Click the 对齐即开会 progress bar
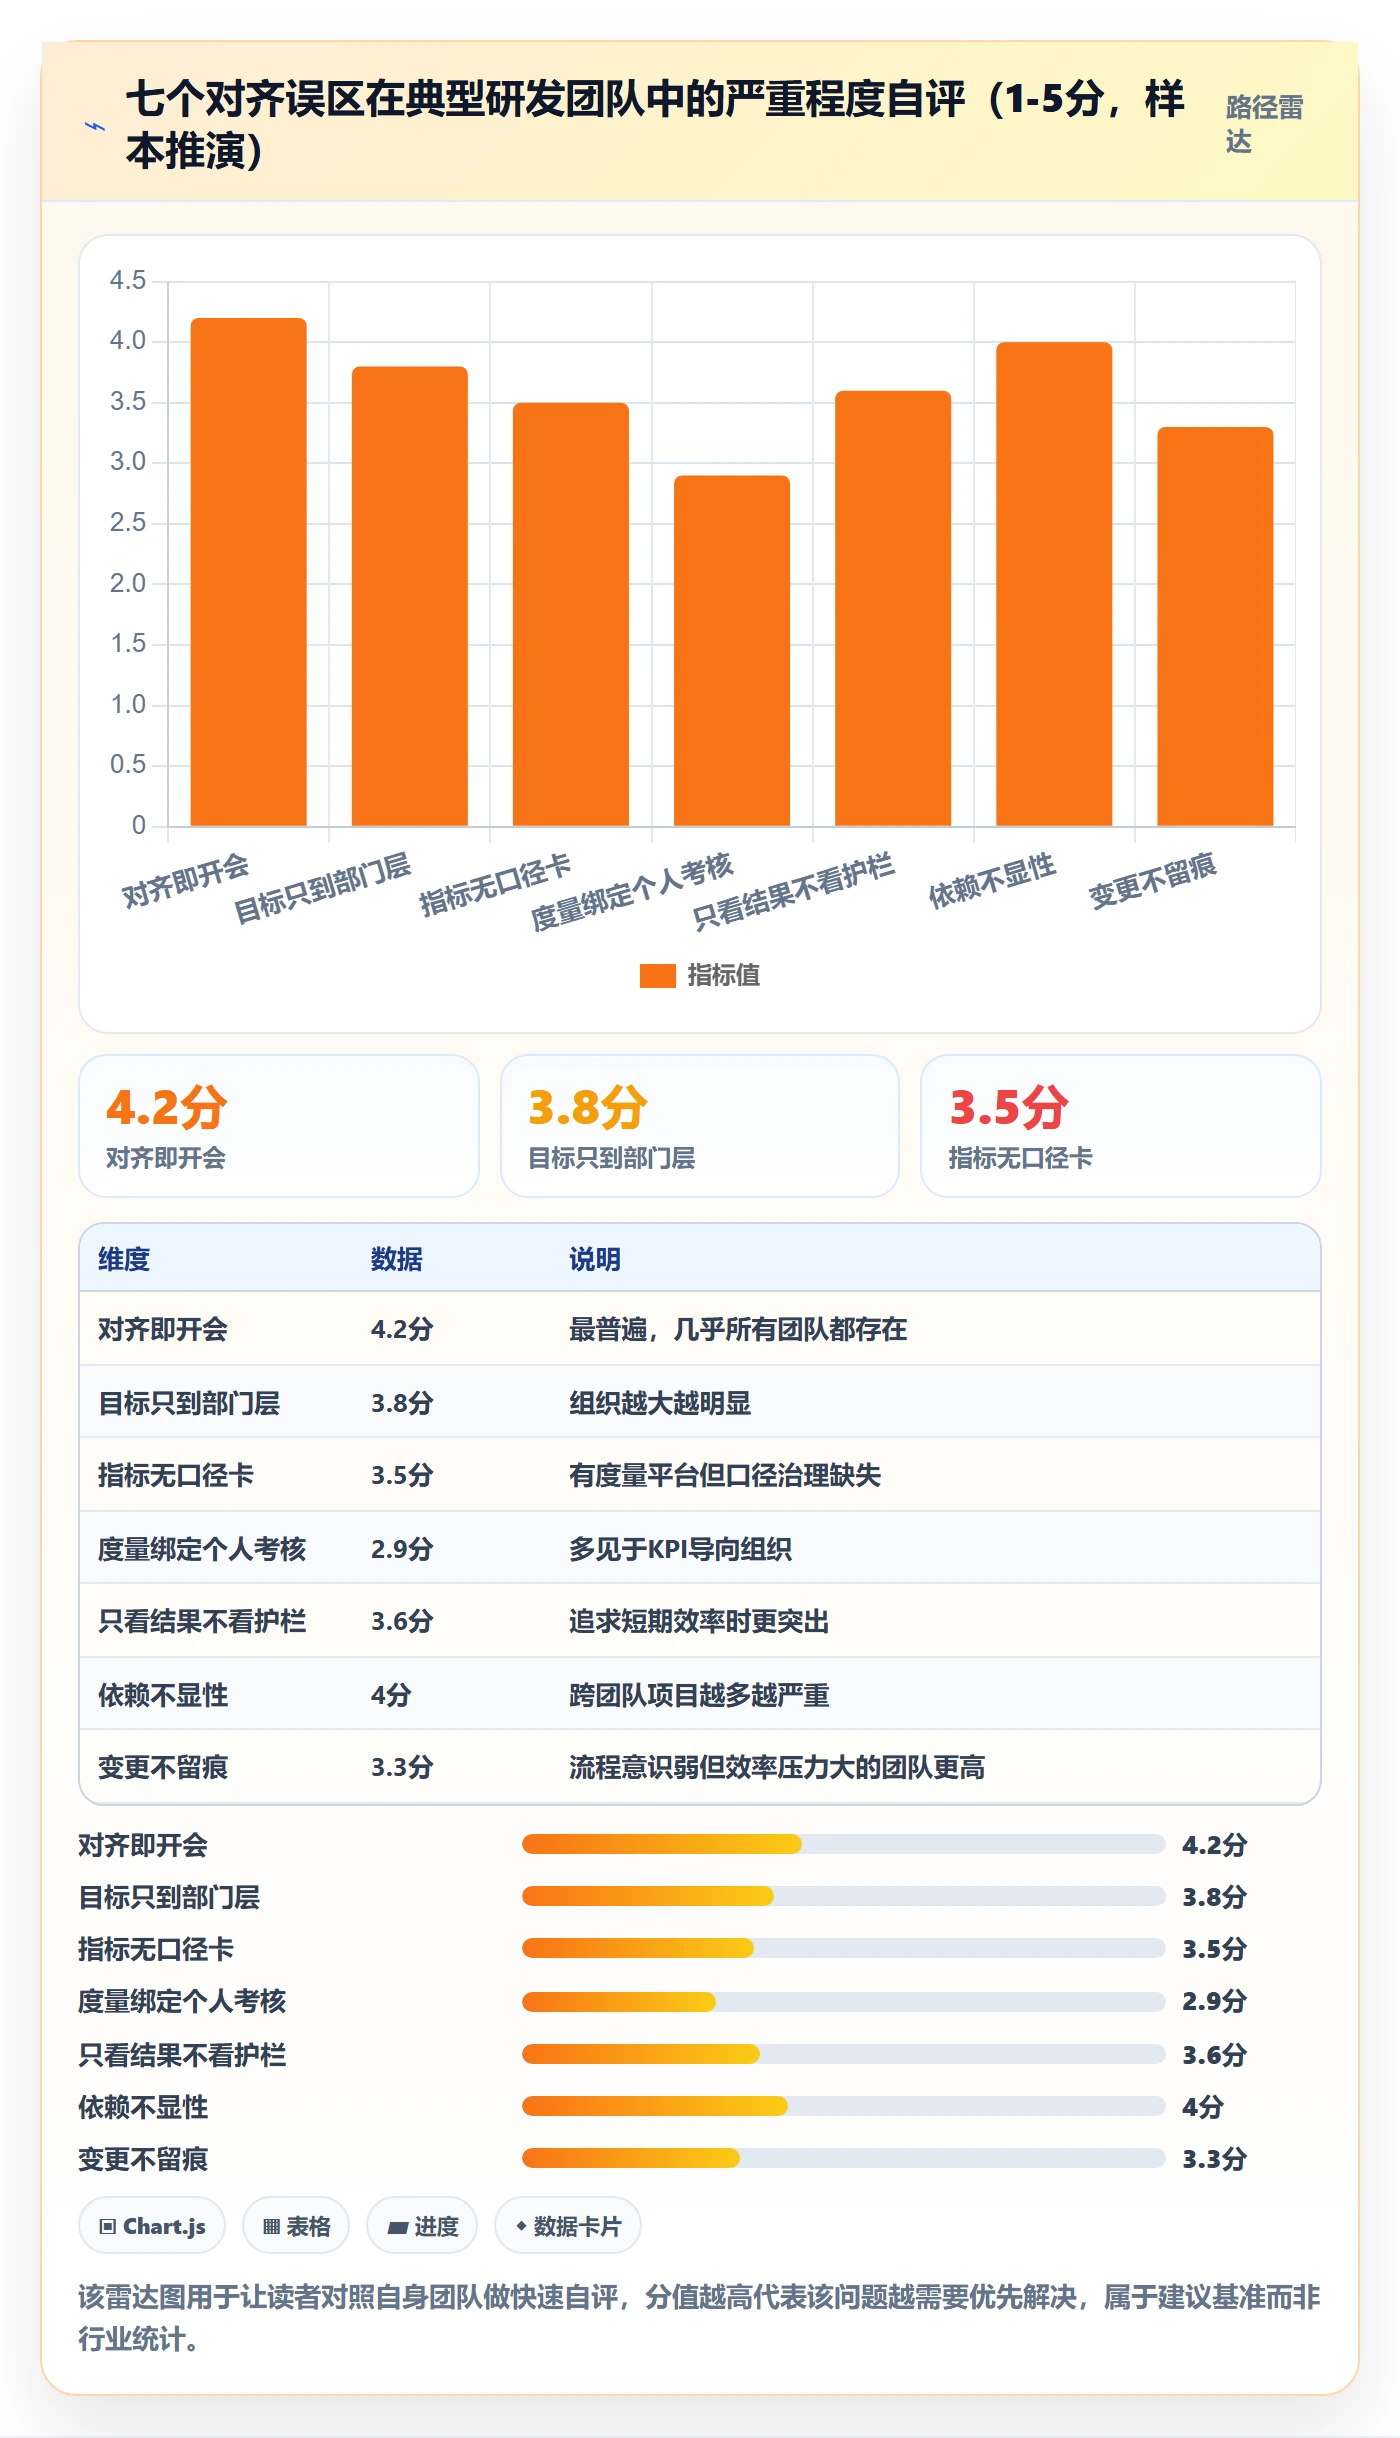This screenshot has width=1400, height=2438. click(x=843, y=1844)
